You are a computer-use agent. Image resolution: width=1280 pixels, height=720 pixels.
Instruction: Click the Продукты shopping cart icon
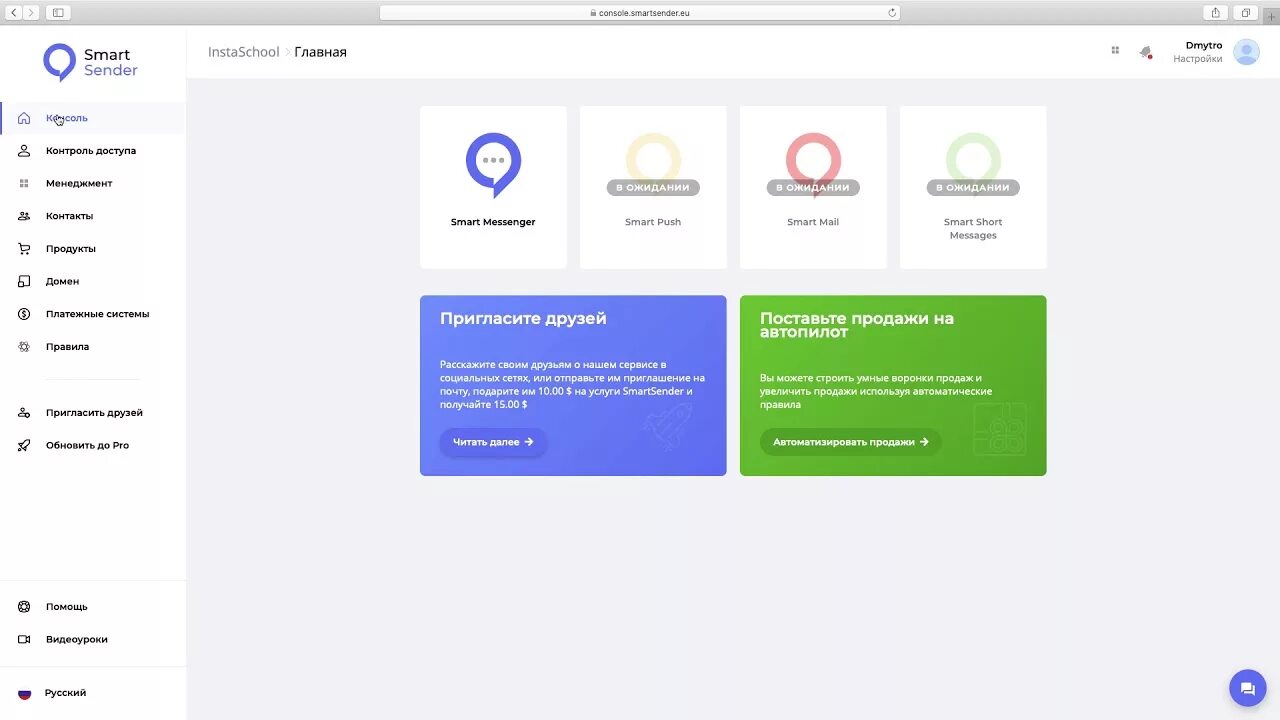[24, 249]
